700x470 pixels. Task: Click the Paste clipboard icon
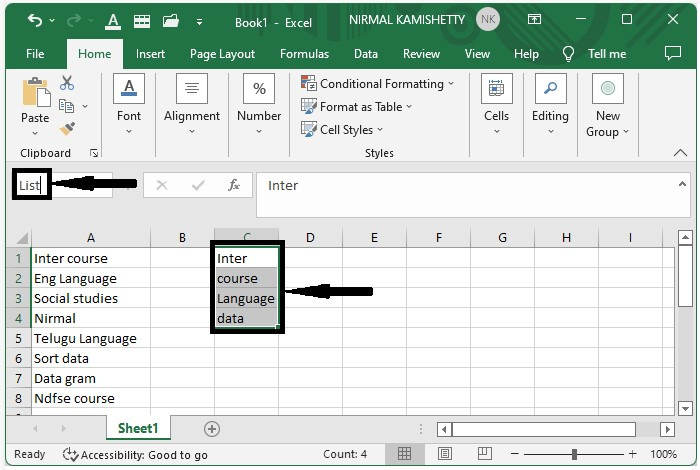click(35, 96)
